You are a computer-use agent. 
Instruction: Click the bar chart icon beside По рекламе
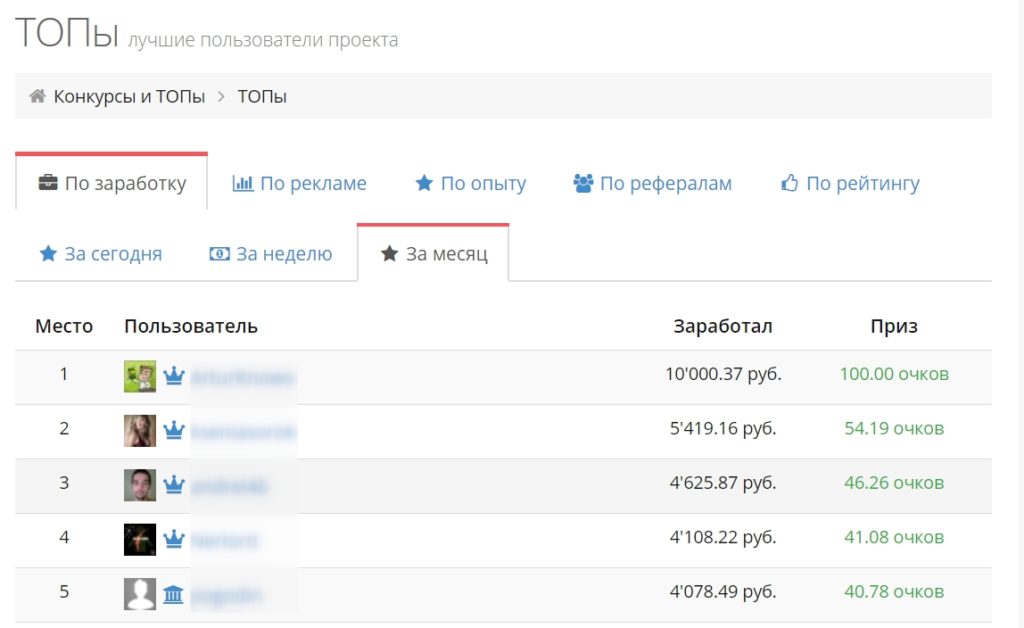[242, 184]
